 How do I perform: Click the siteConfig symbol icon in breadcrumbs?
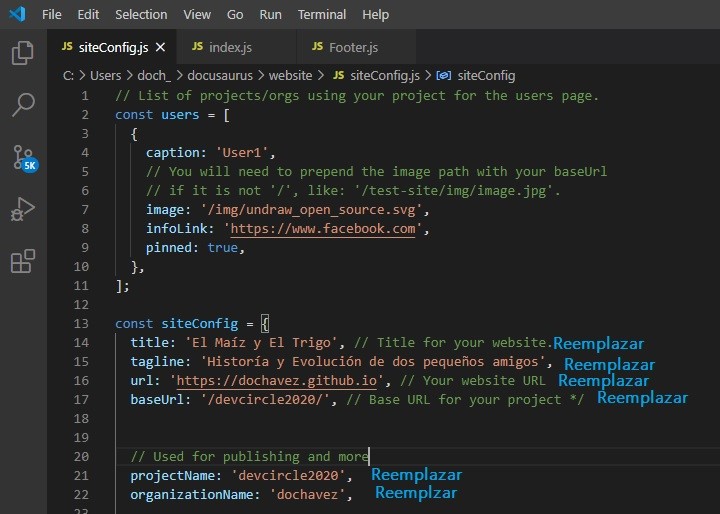(444, 75)
